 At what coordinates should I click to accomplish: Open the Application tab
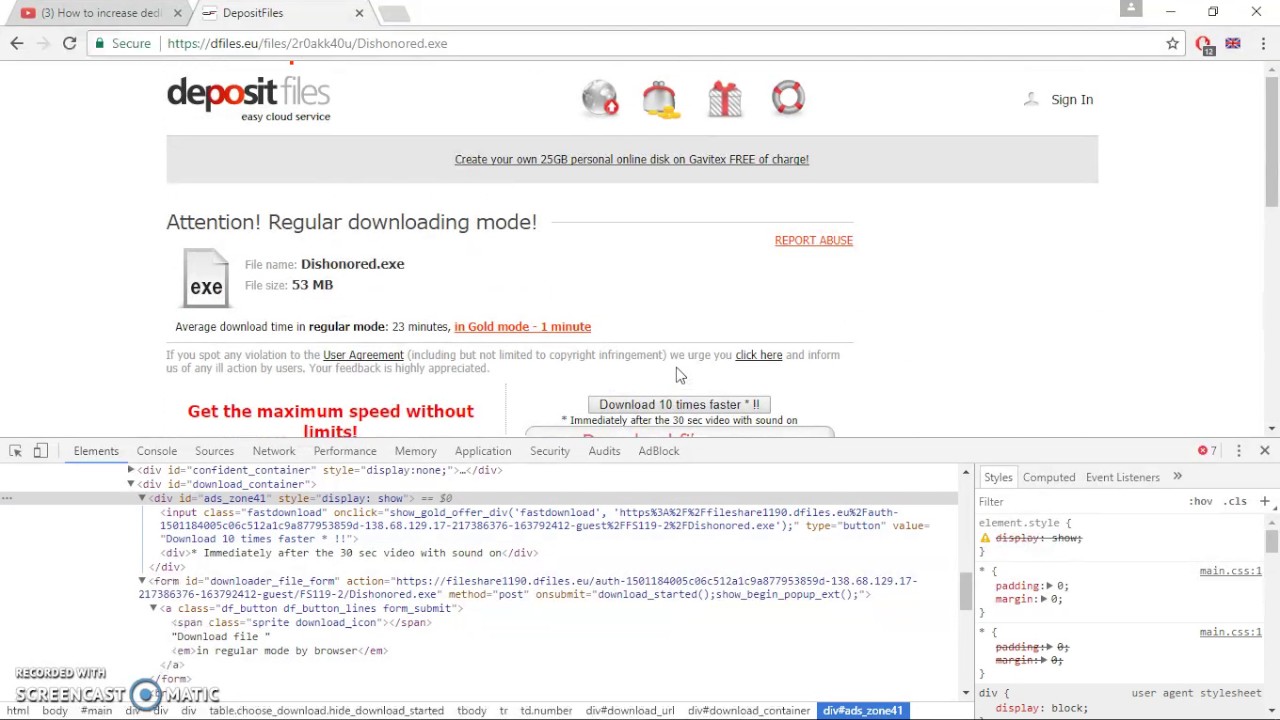(483, 451)
